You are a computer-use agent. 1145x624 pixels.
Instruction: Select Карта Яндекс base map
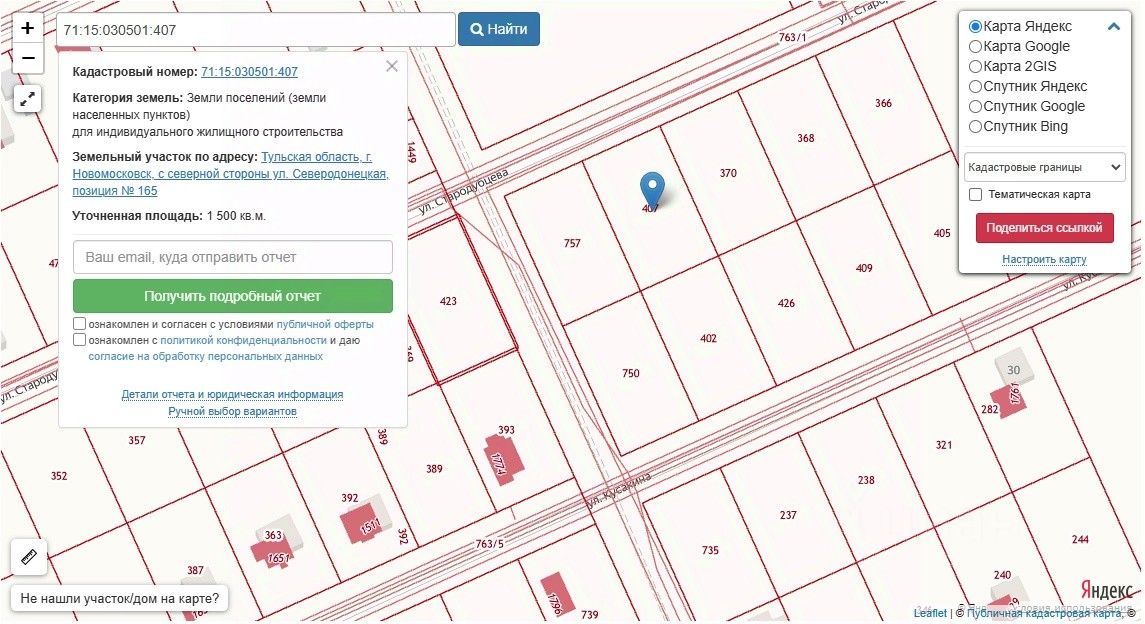(975, 26)
